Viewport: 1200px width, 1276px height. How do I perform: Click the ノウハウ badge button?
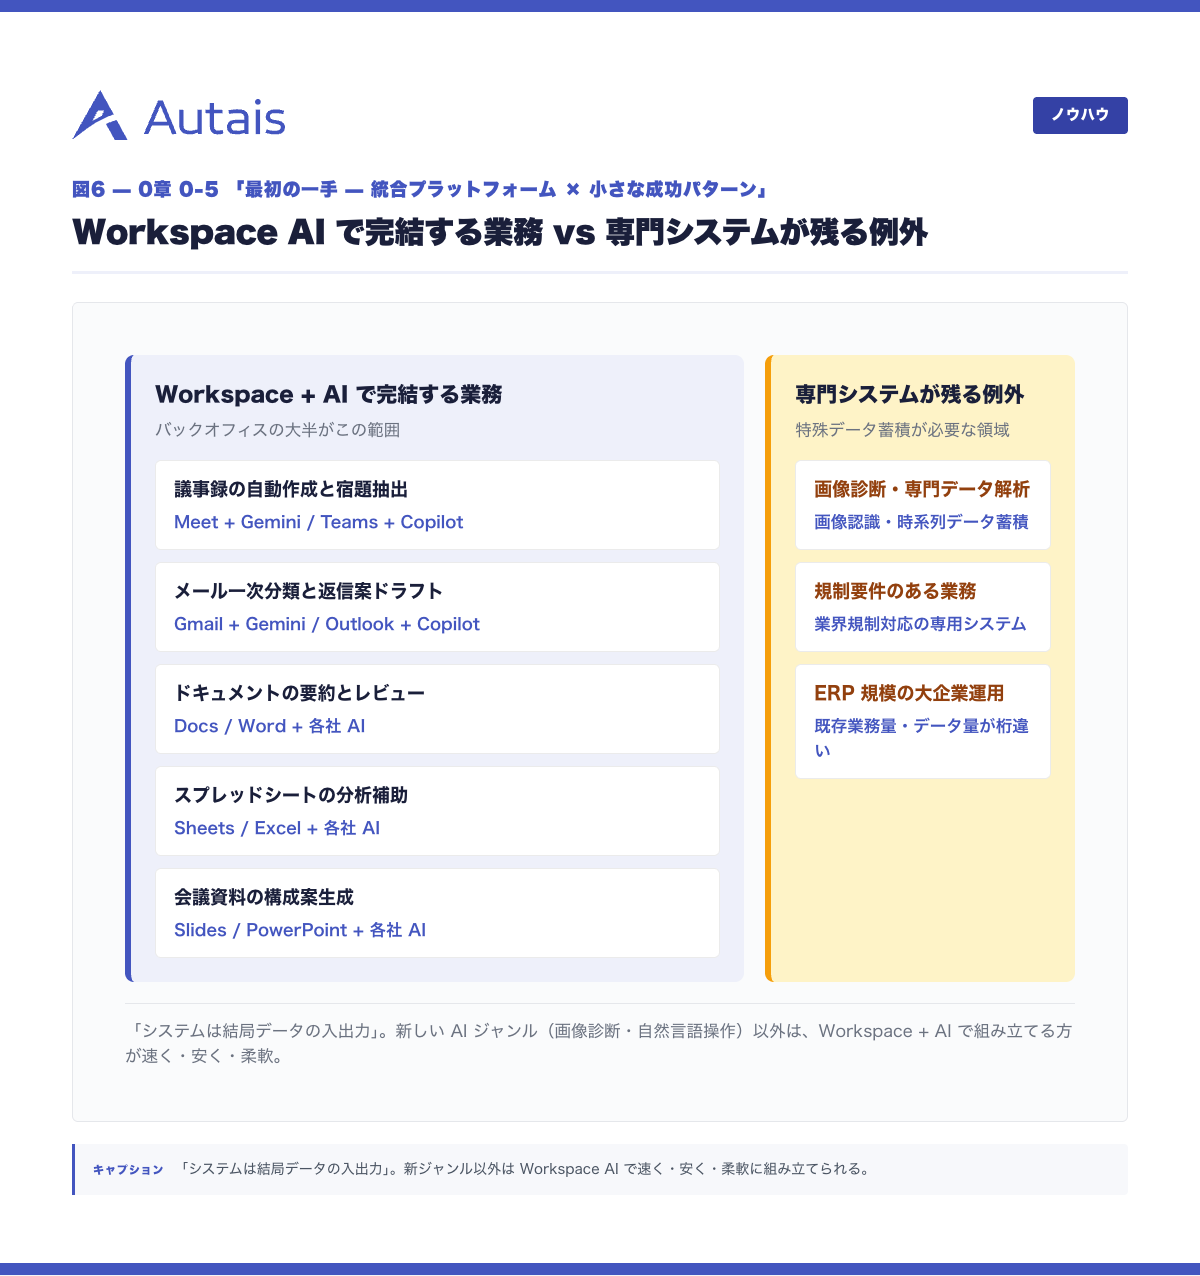(x=1080, y=115)
